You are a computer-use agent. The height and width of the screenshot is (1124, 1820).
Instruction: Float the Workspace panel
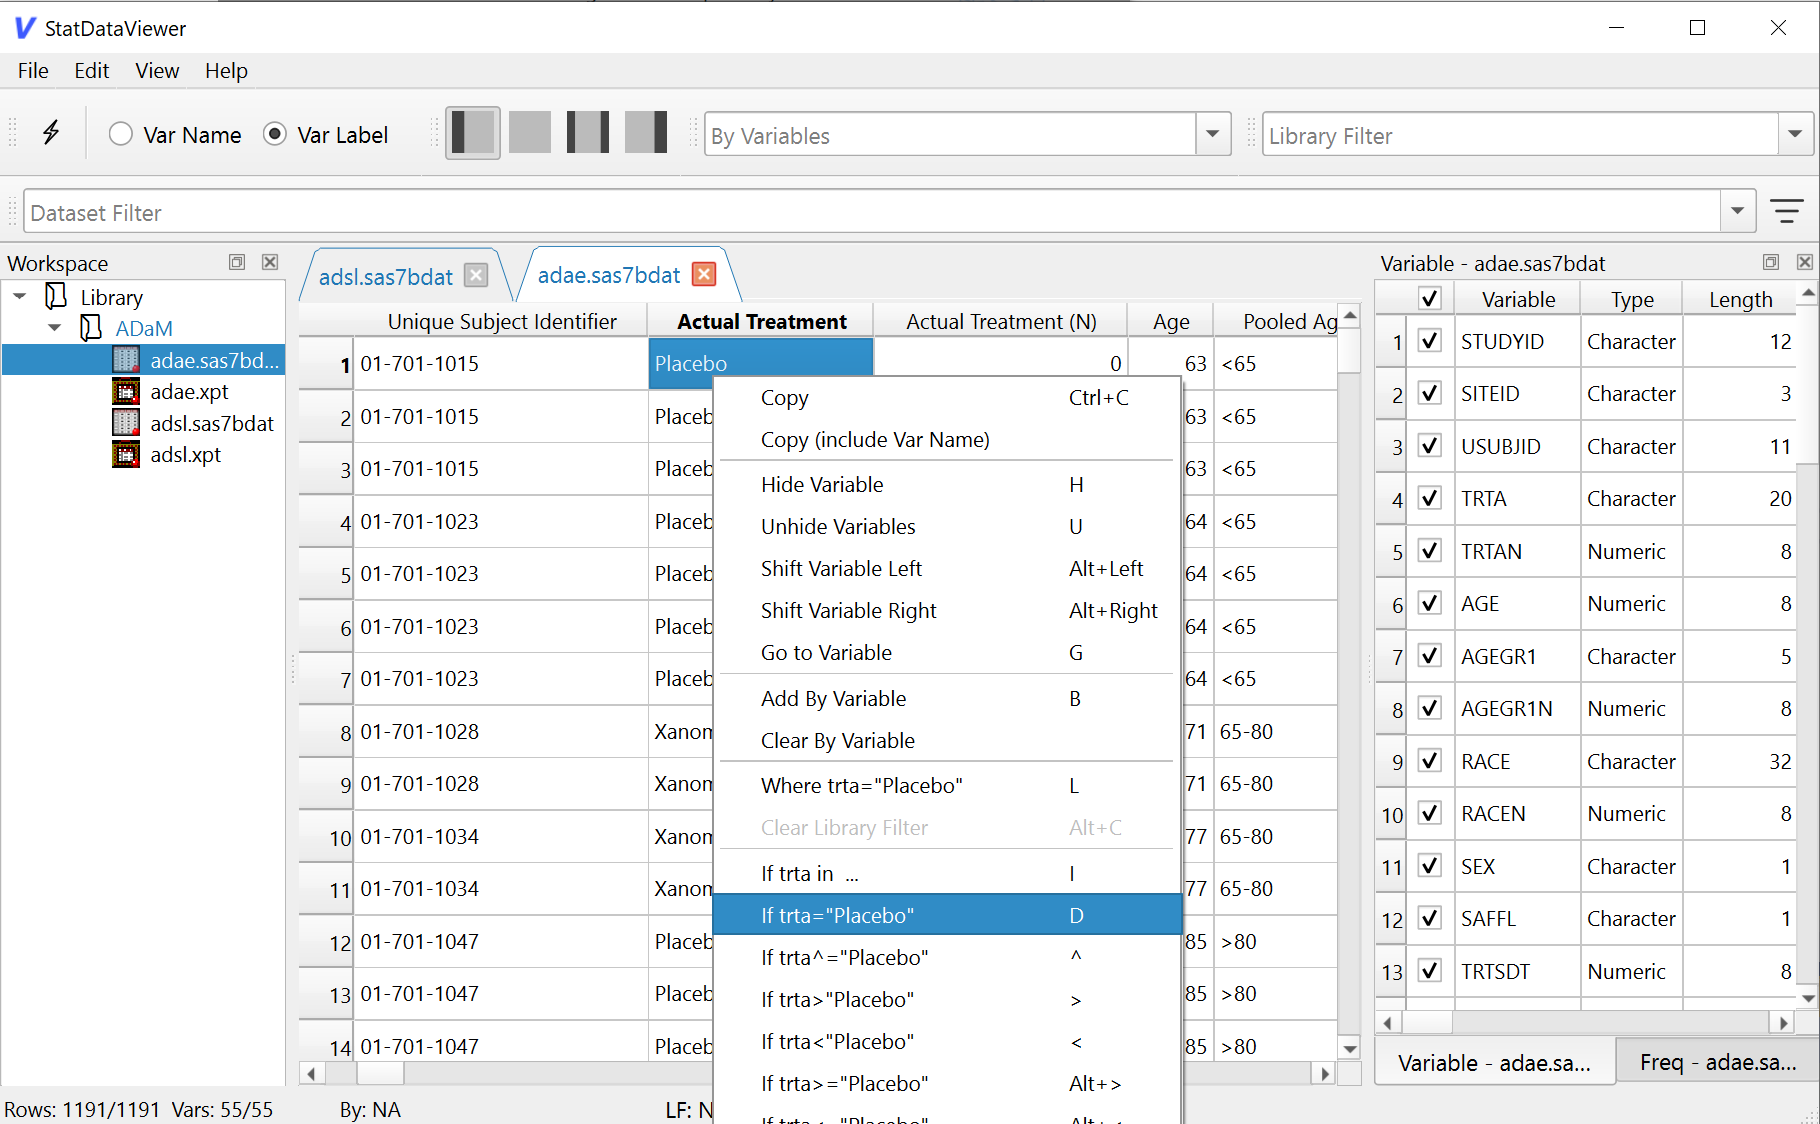tap(237, 262)
